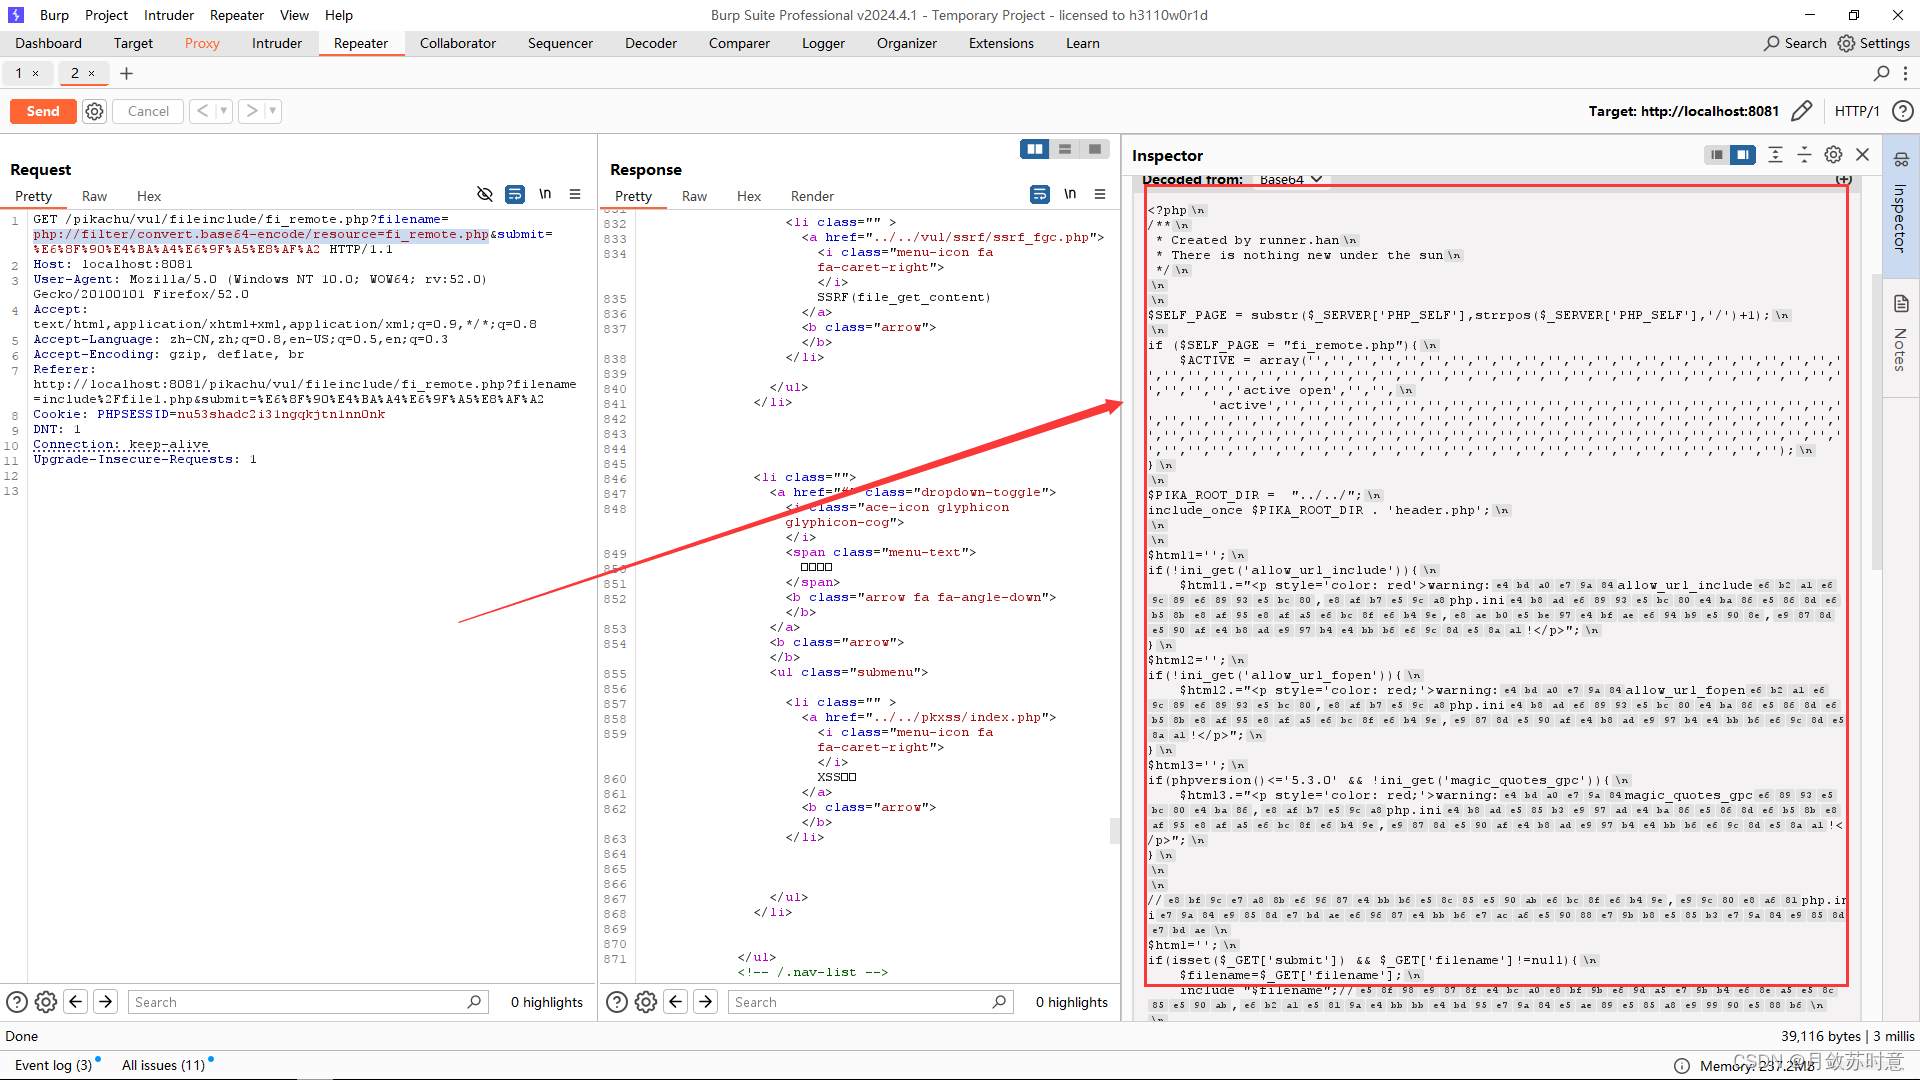This screenshot has height=1080, width=1920.
Task: Open Inspector settings gear
Action: tap(1833, 154)
